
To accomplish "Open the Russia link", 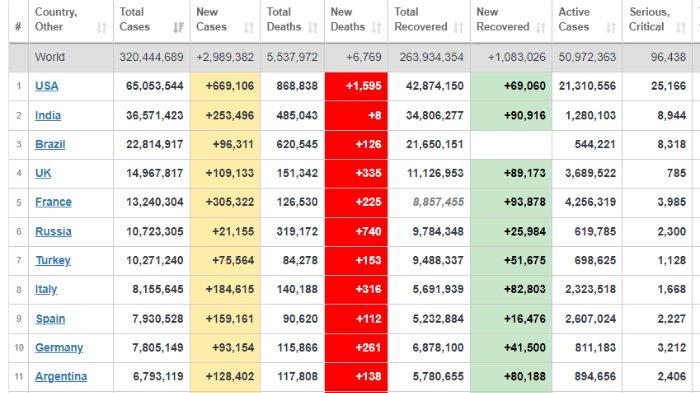I will 53,232.
